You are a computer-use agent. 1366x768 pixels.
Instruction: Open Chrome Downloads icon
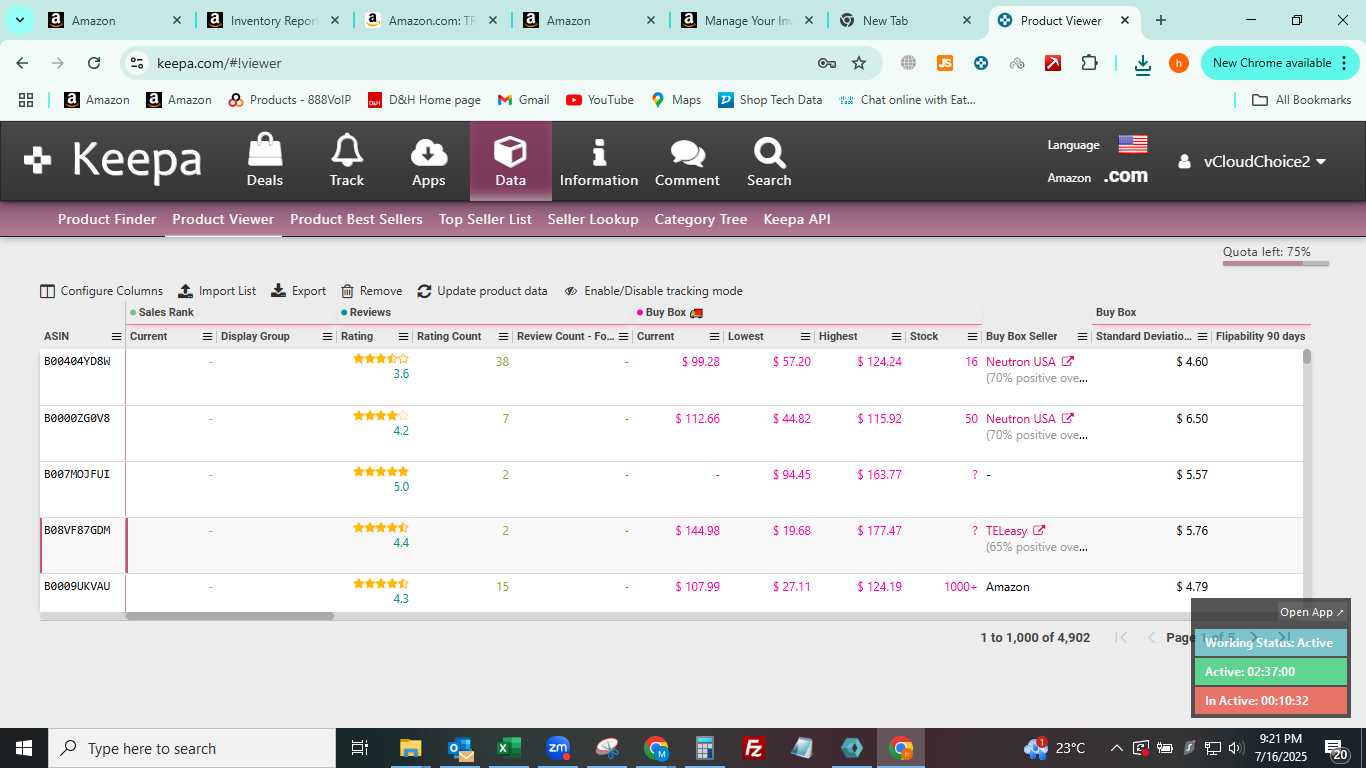(1143, 64)
